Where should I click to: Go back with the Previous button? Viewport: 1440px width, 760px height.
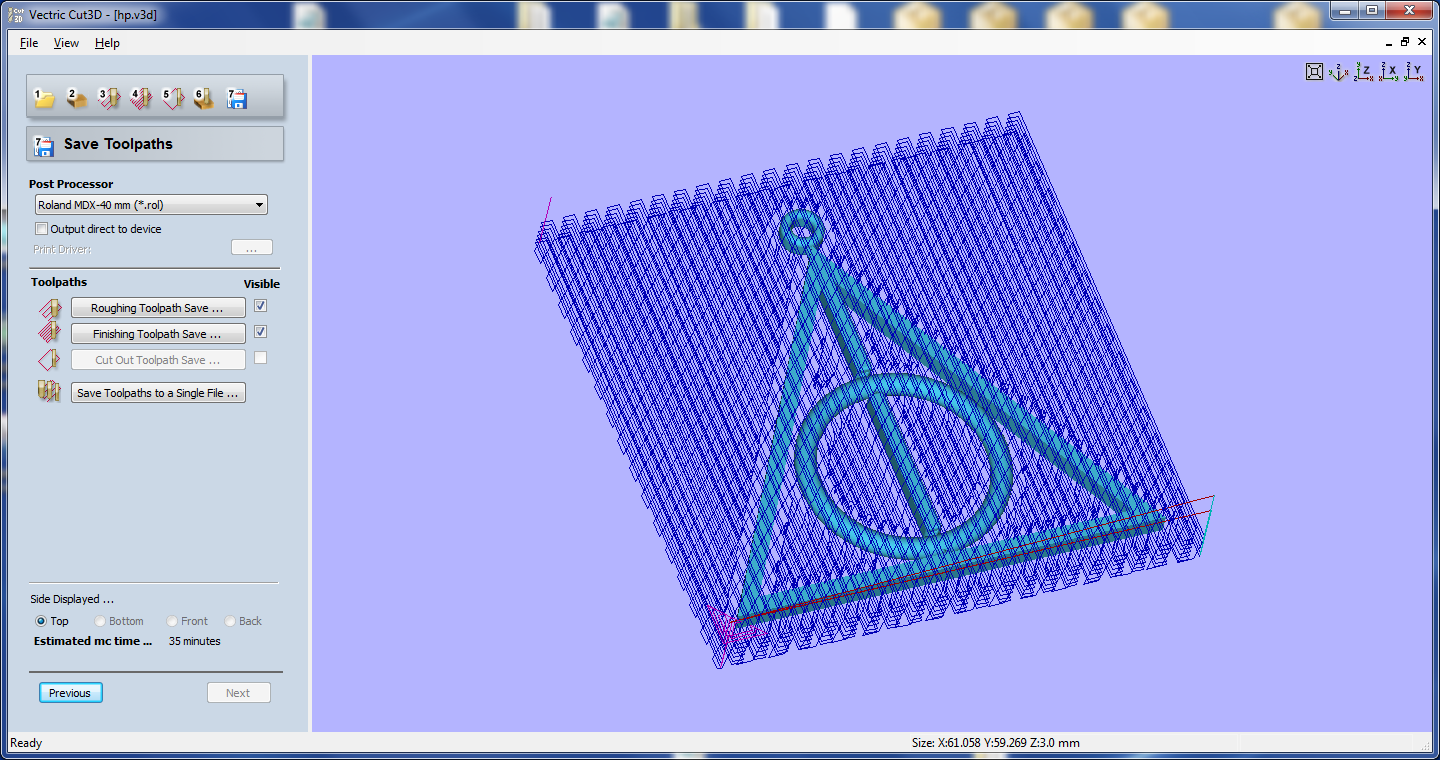point(71,693)
